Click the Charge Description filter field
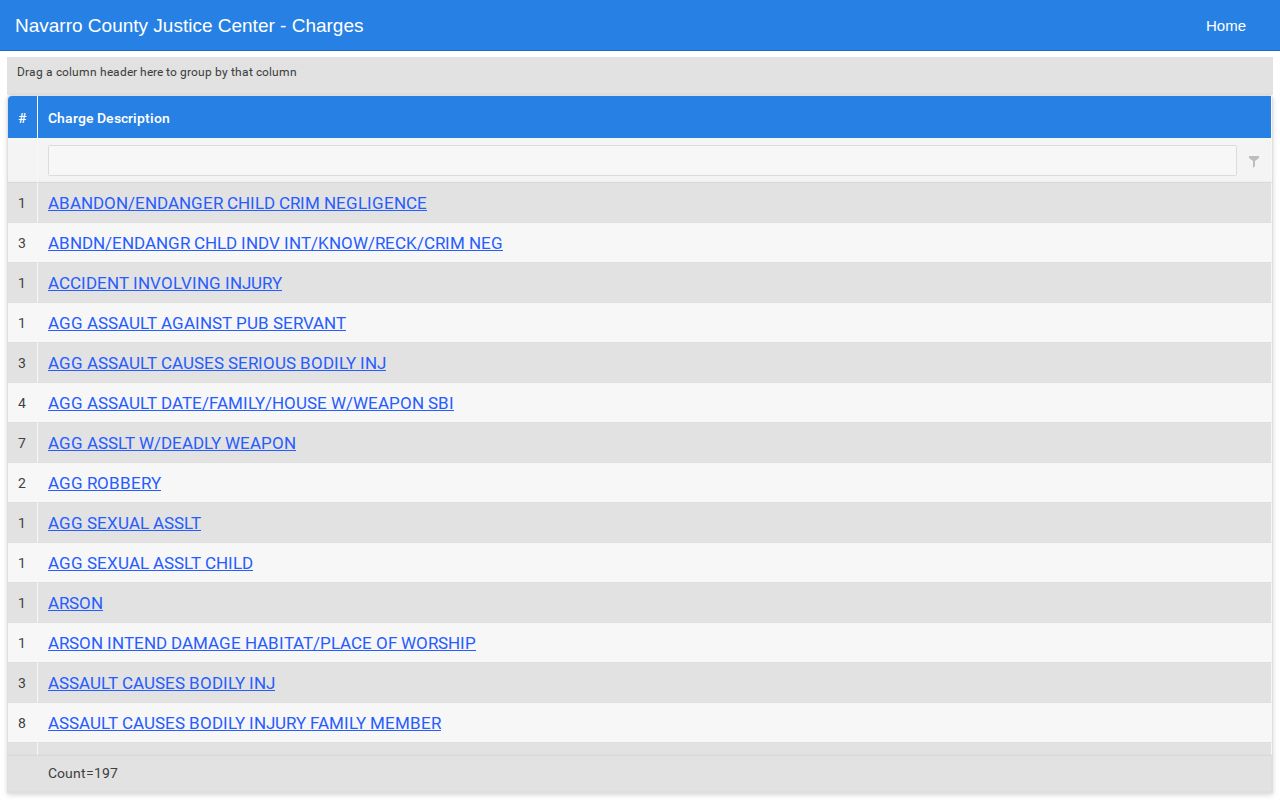The width and height of the screenshot is (1280, 800). [642, 161]
